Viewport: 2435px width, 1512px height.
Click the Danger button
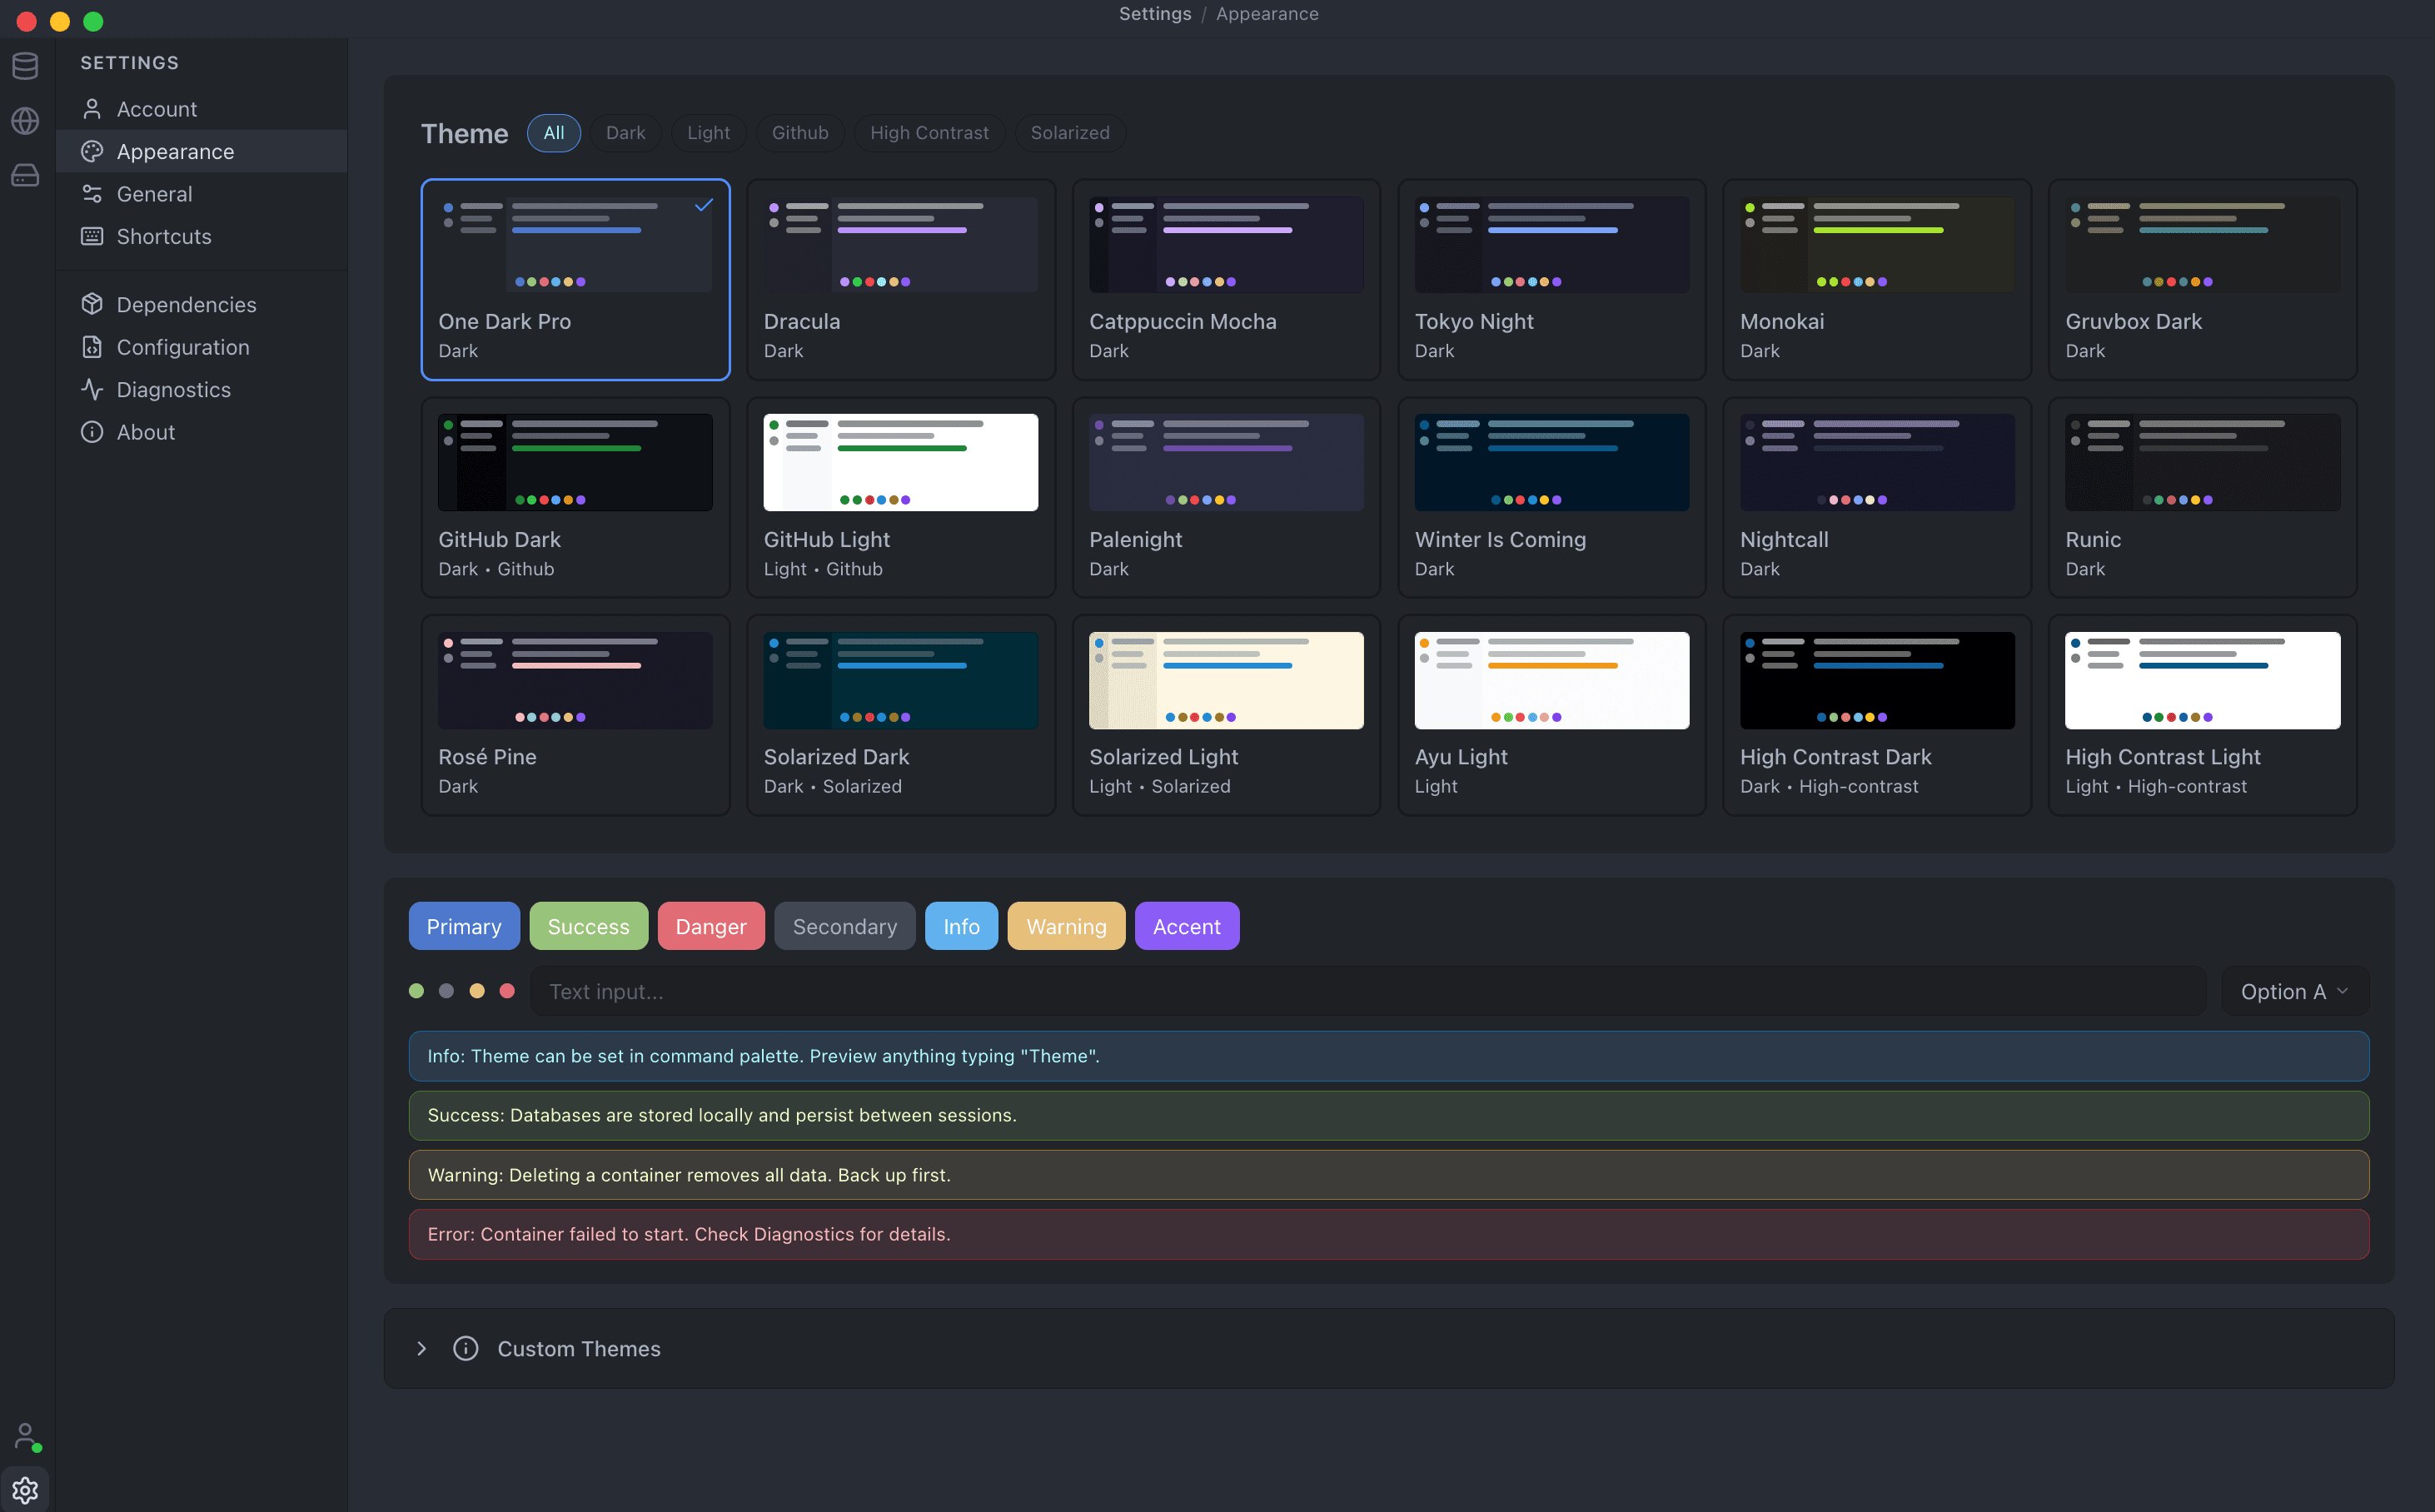[x=710, y=926]
